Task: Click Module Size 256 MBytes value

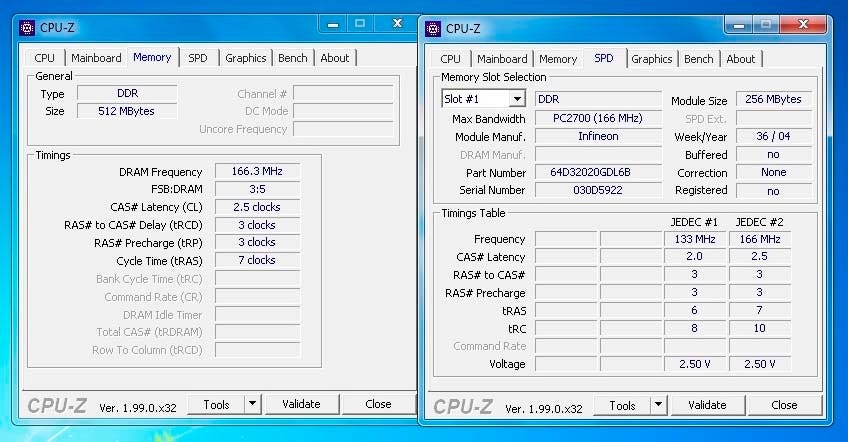Action: 773,99
